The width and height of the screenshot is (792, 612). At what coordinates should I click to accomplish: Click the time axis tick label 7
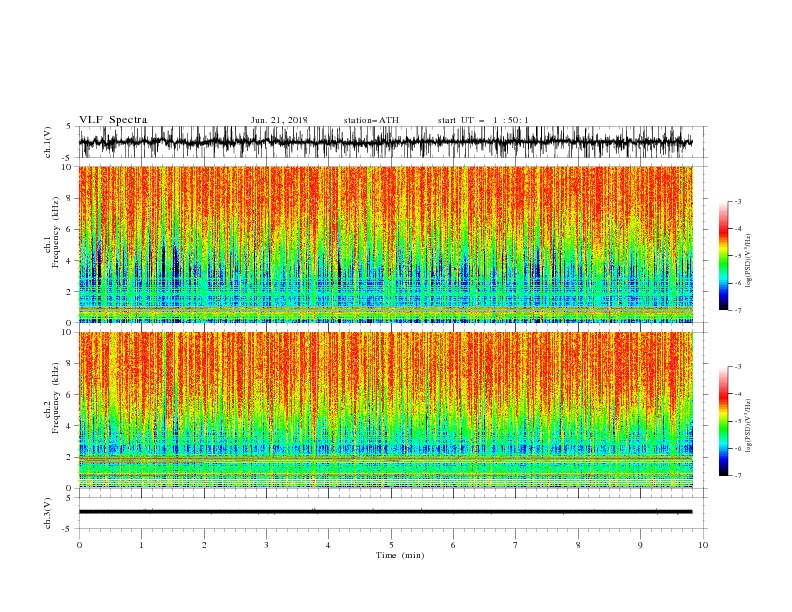click(x=516, y=545)
